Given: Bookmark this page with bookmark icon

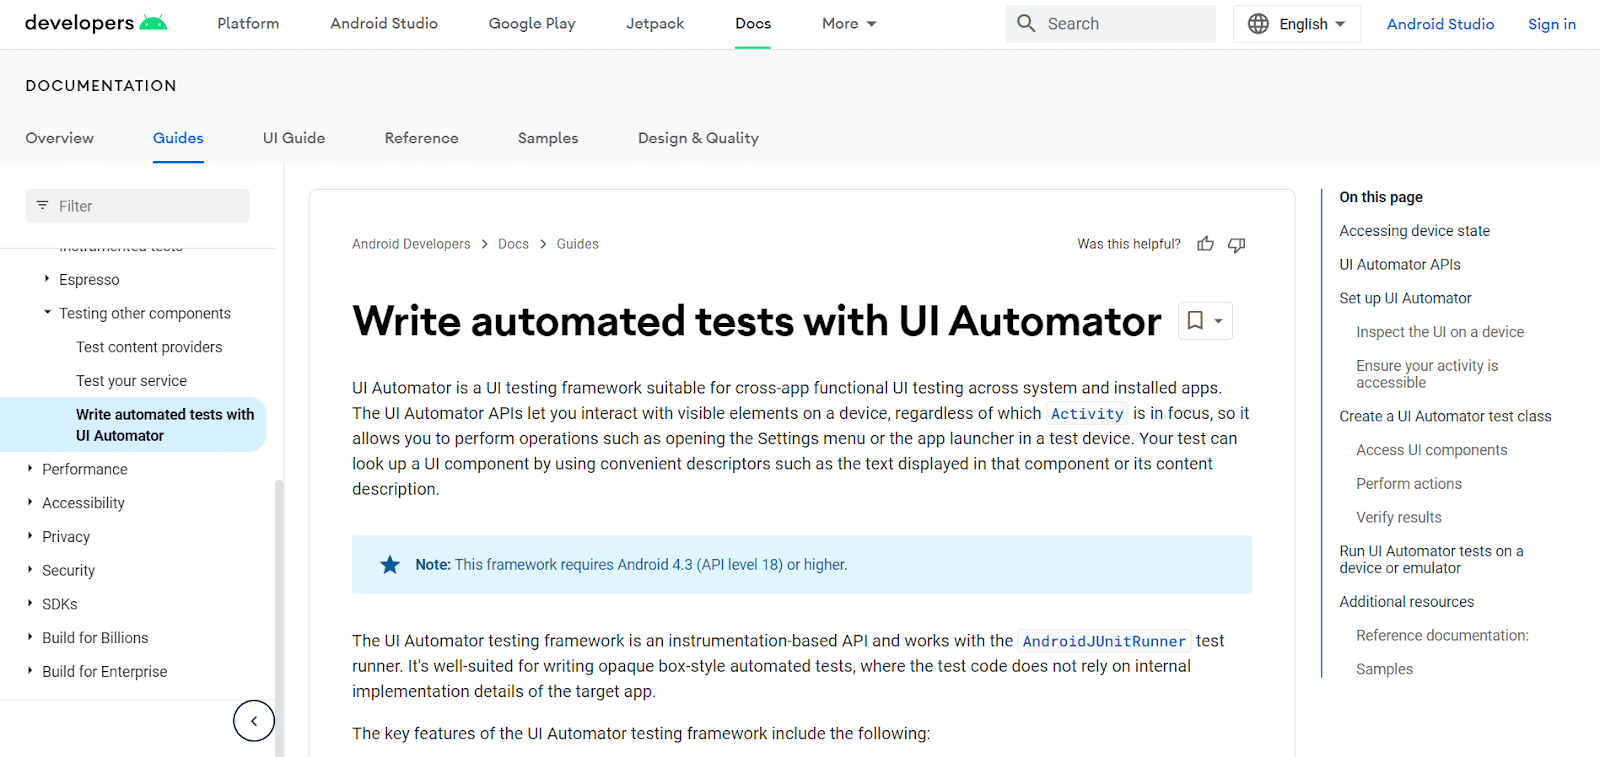Looking at the screenshot, I should click(x=1195, y=320).
